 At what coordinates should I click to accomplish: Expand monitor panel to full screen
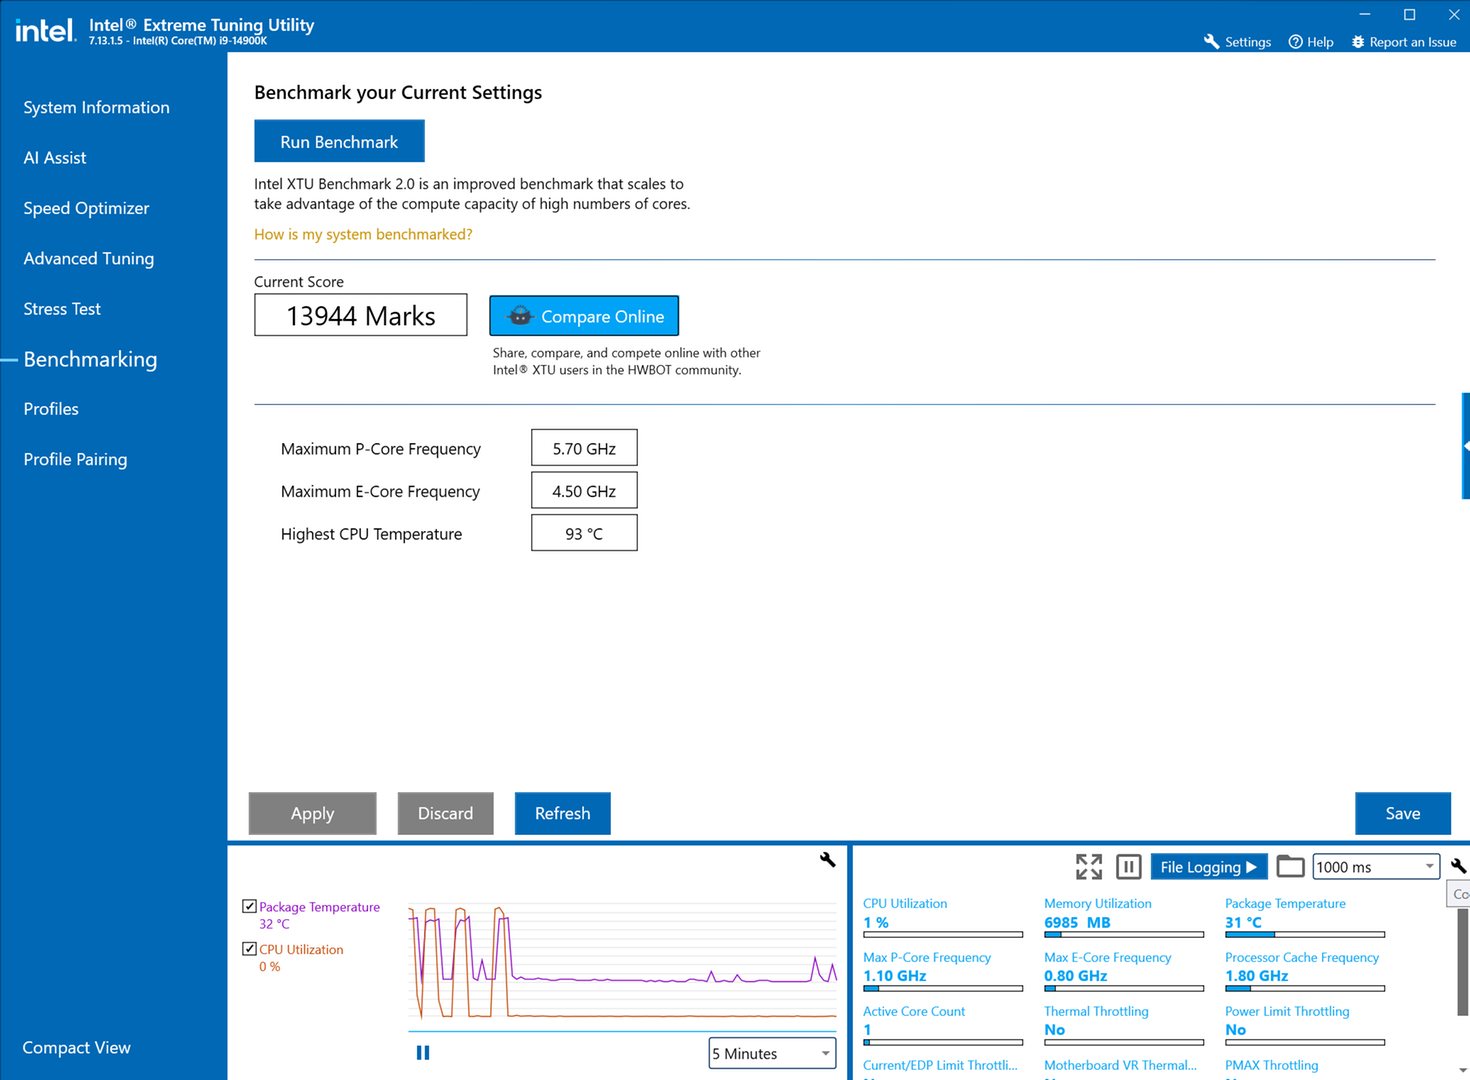tap(1089, 867)
